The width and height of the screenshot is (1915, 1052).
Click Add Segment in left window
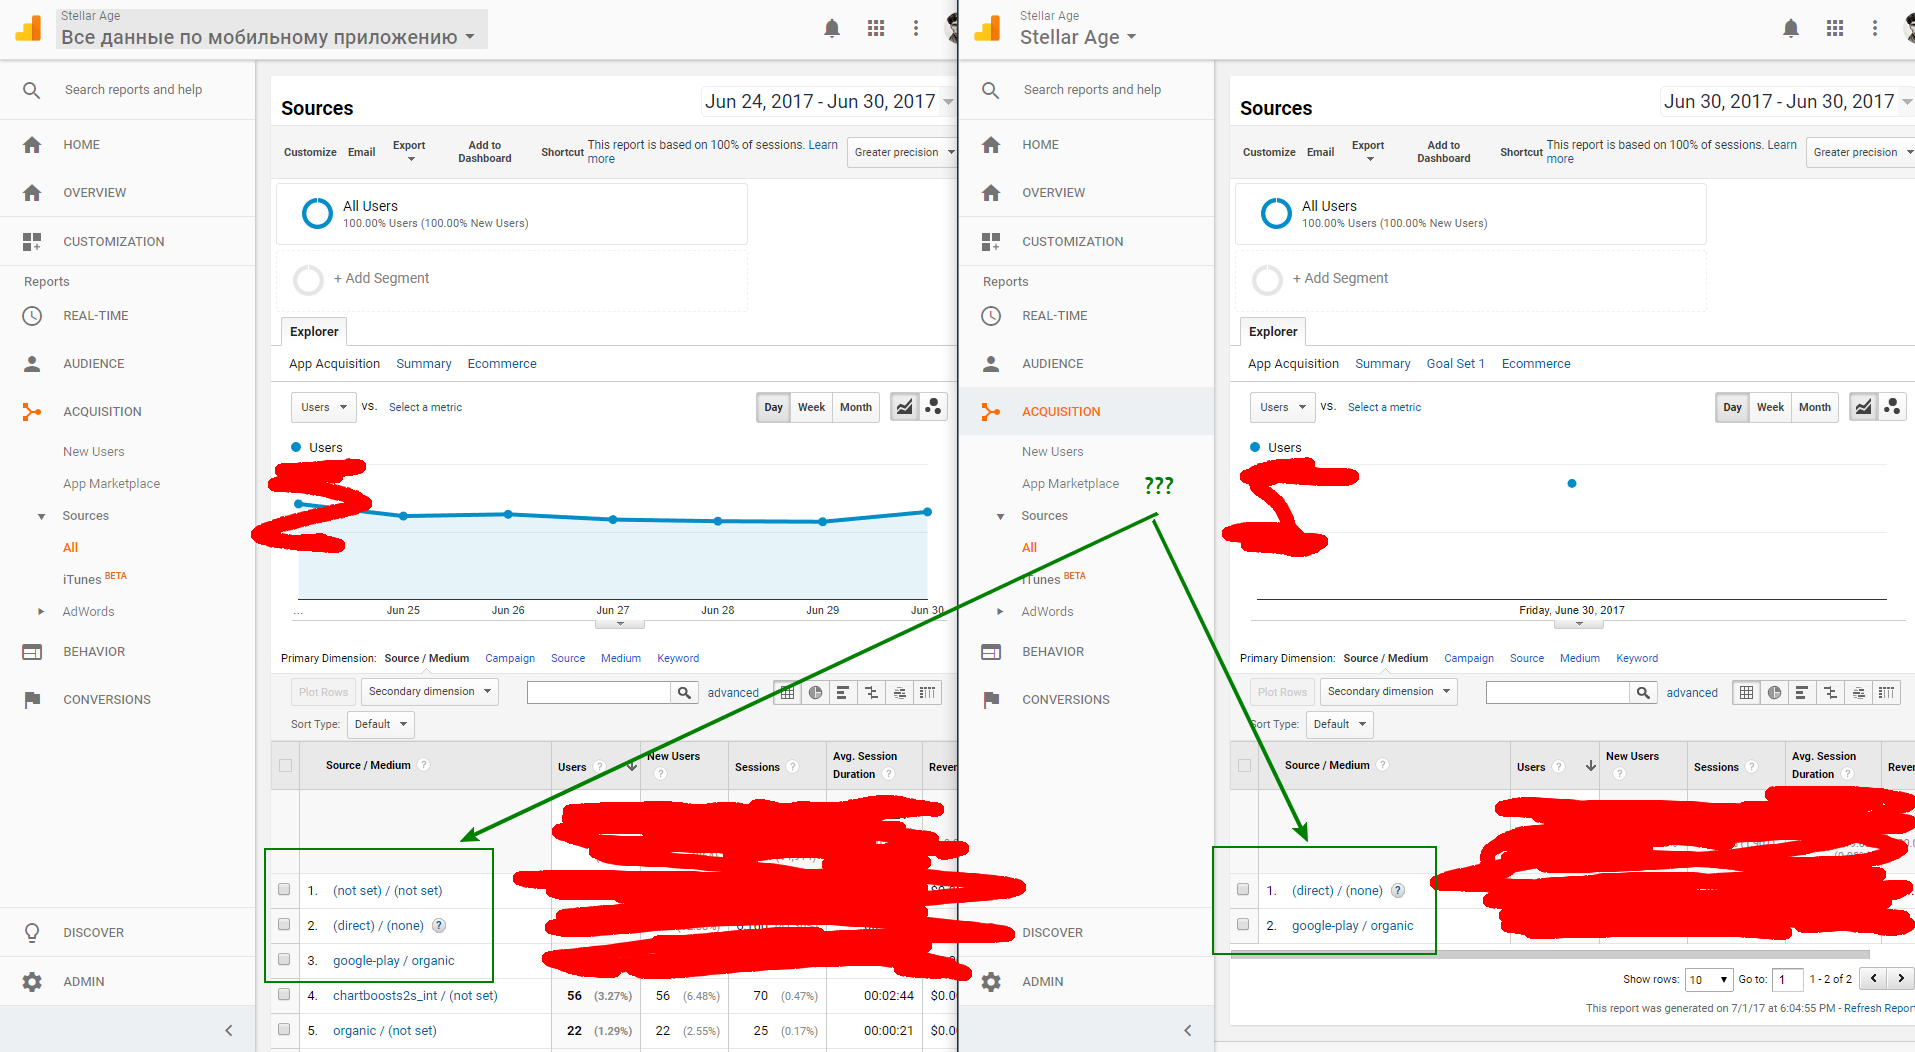click(x=381, y=279)
